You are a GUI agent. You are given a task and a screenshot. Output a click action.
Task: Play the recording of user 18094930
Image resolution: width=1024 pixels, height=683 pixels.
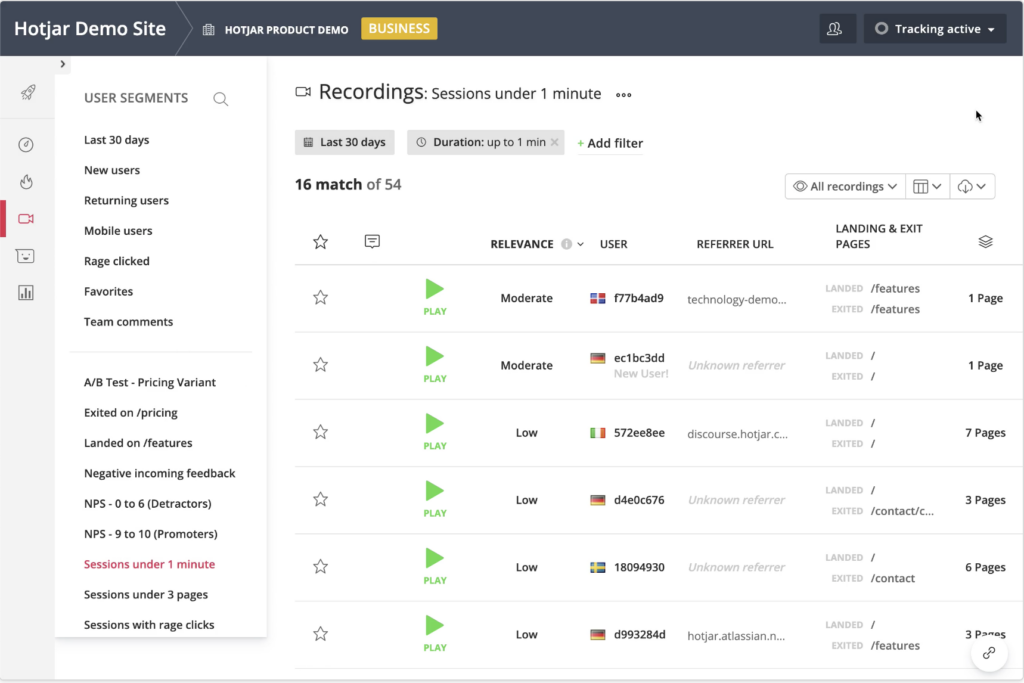[435, 566]
